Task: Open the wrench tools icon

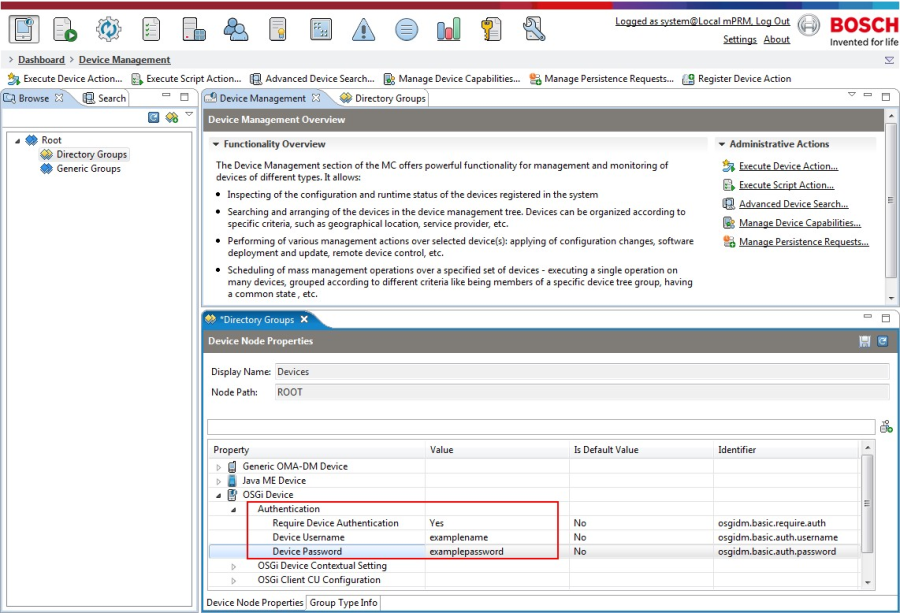Action: tap(534, 29)
